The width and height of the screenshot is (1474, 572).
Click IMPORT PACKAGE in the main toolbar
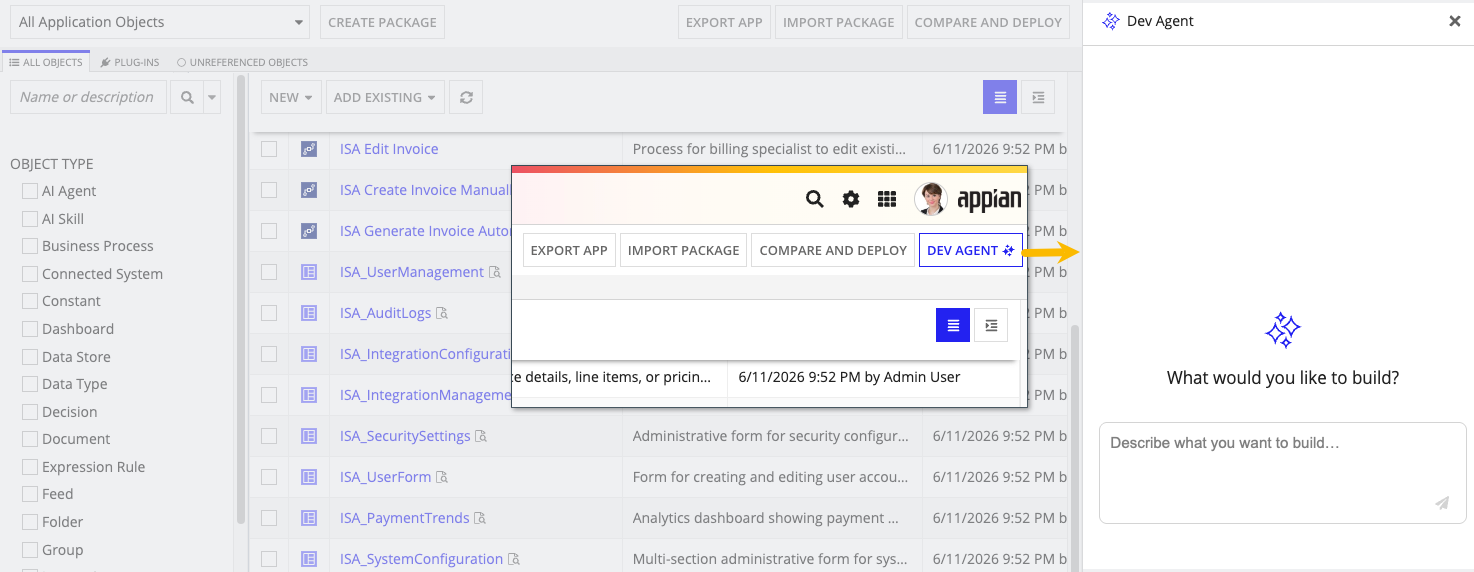839,22
